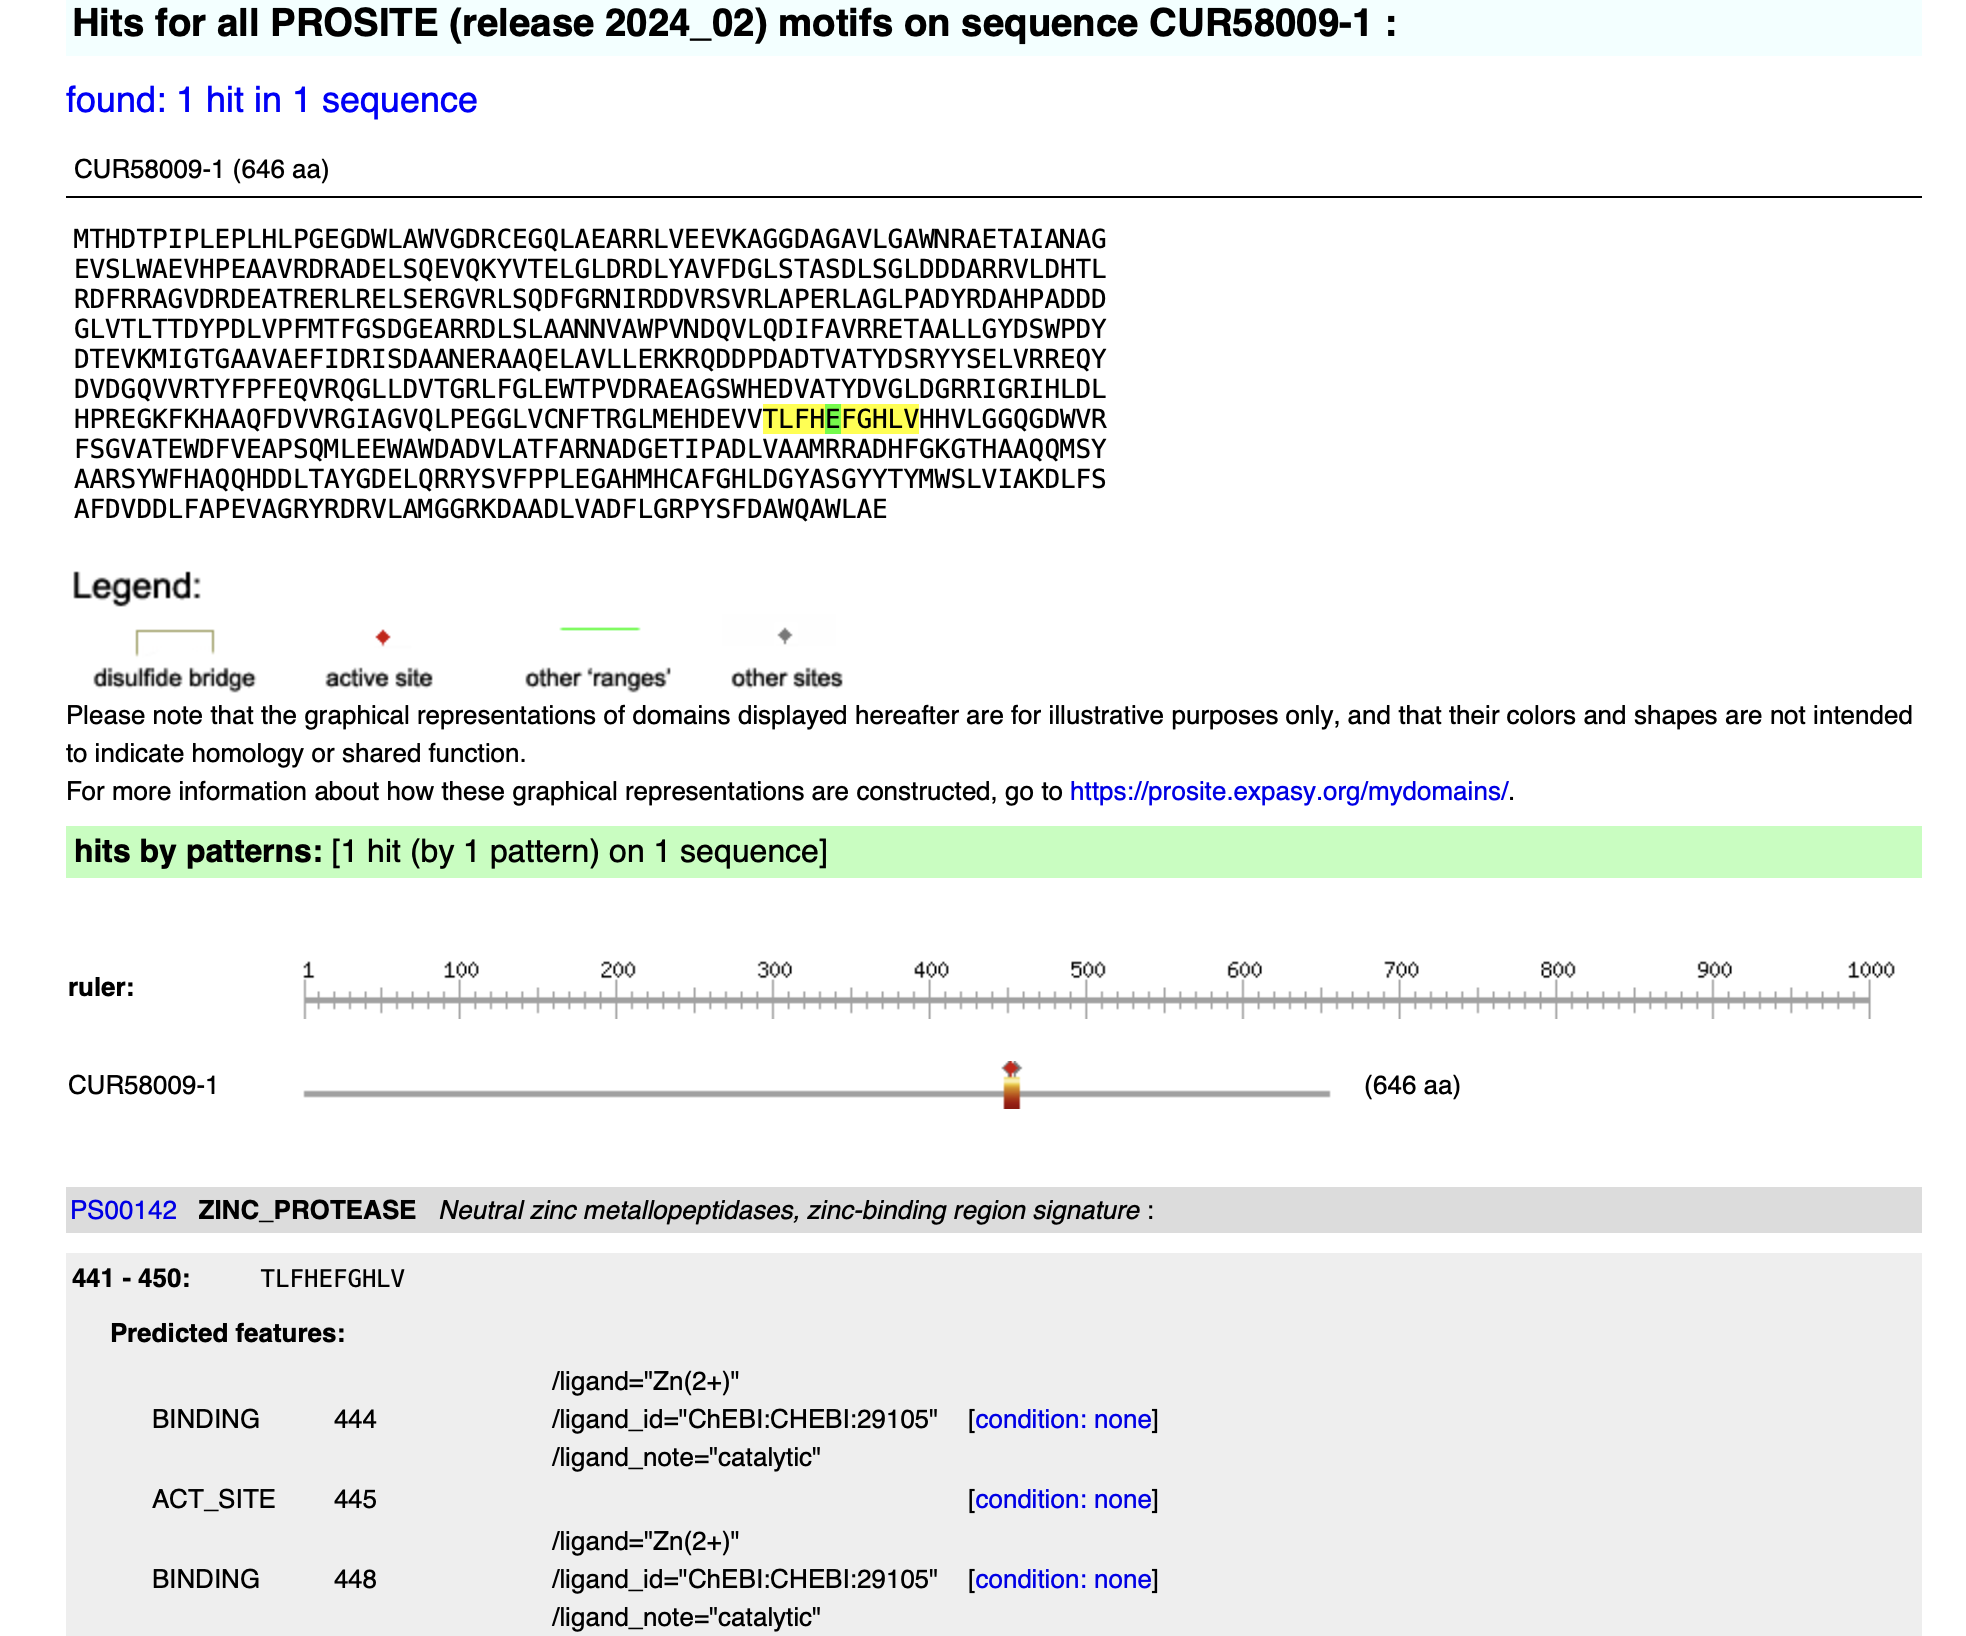This screenshot has width=1966, height=1636.
Task: Click the first sequence line starting MTHDTPIPLEPLHLP
Action: click(x=590, y=239)
